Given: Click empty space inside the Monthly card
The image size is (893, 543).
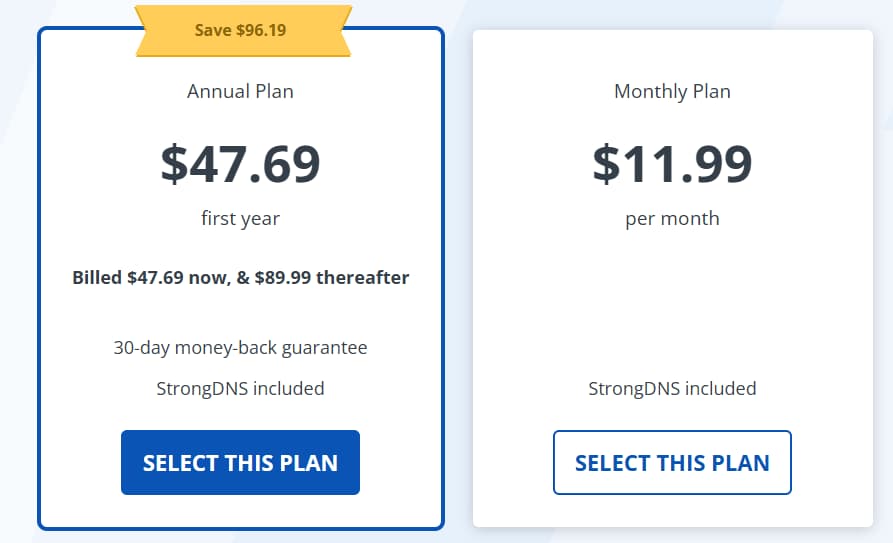Looking at the screenshot, I should [x=672, y=300].
